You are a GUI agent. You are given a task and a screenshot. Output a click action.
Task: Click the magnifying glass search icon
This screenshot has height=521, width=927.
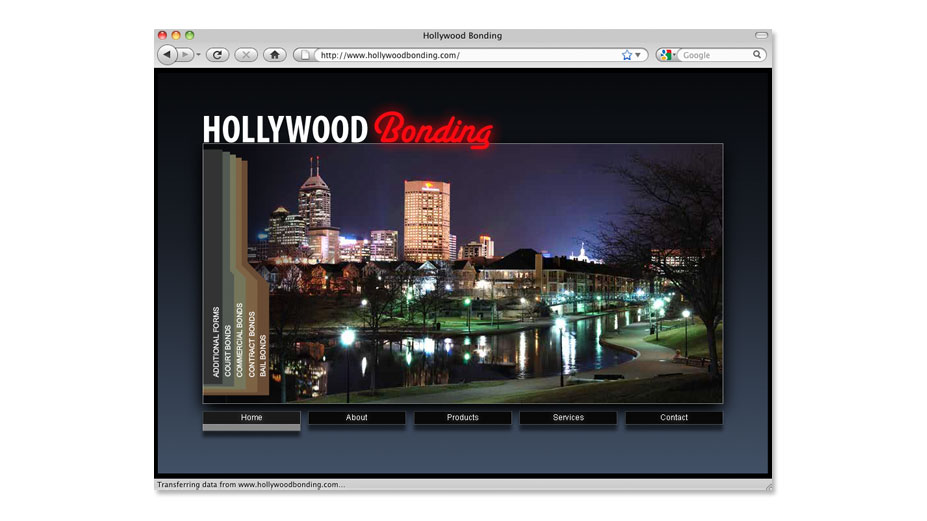(757, 54)
